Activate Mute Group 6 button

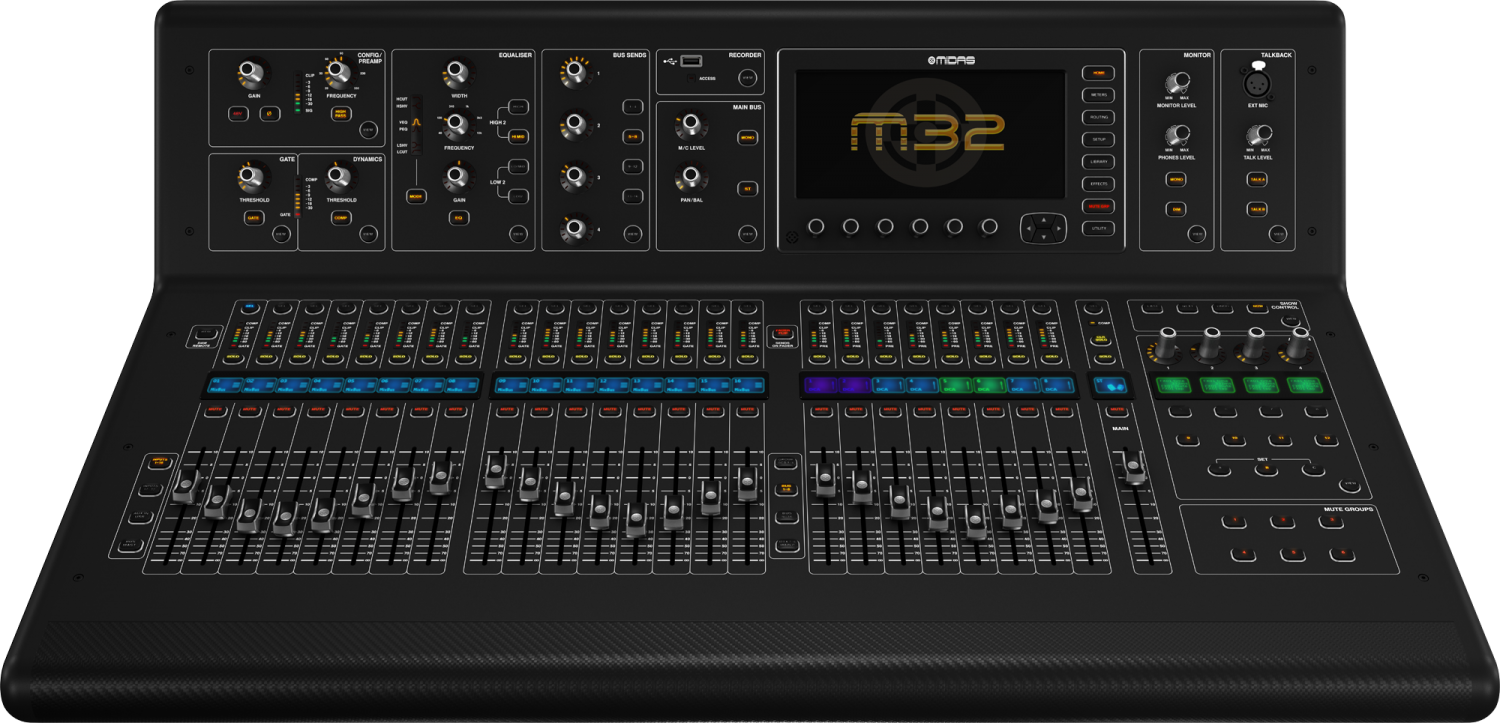(x=1345, y=553)
